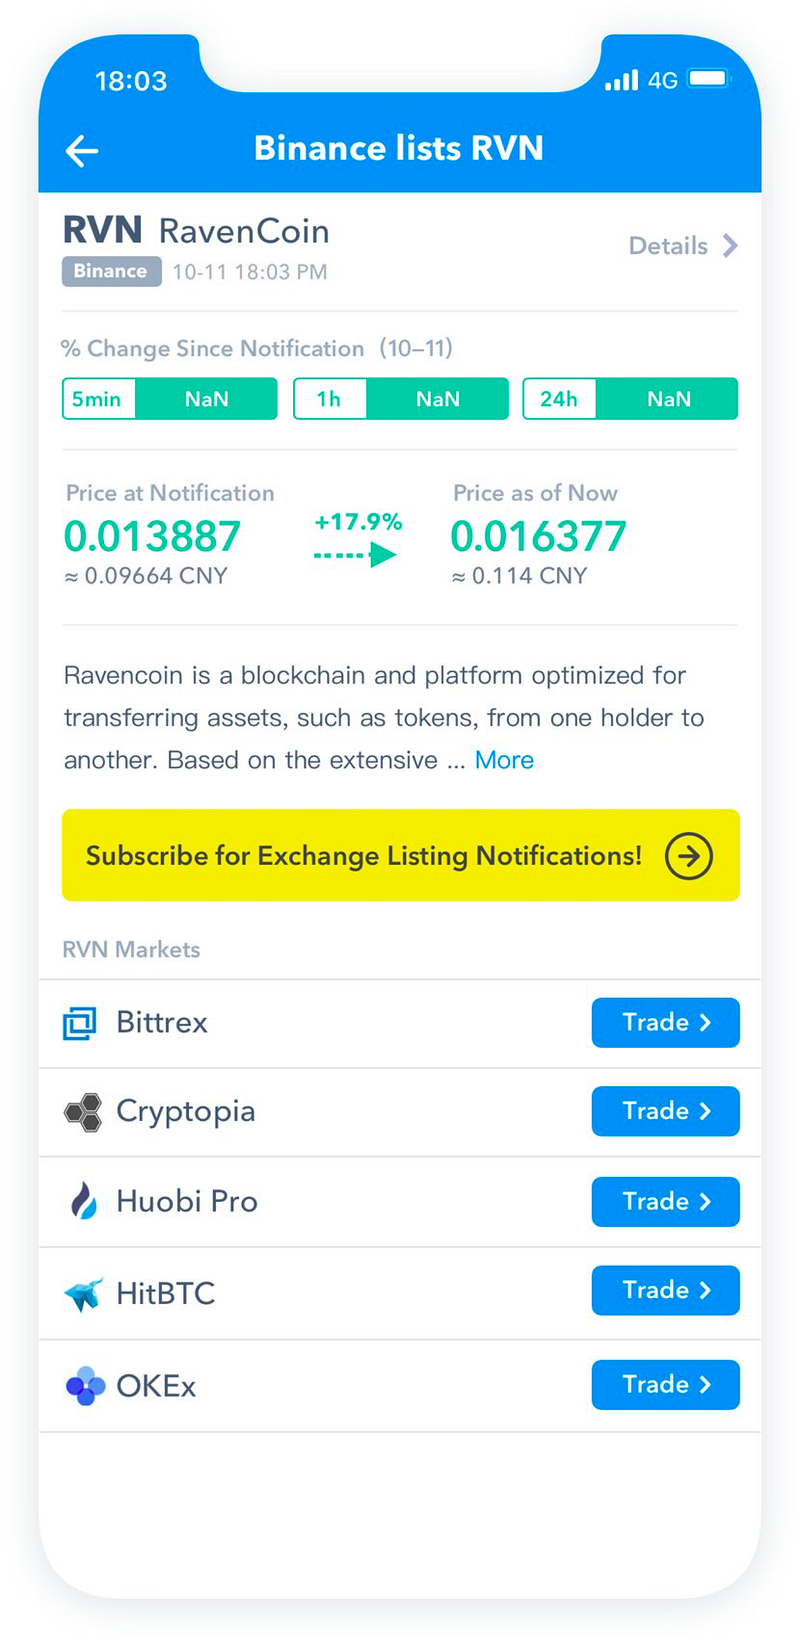
Task: Select the Cryptopia market name
Action: 186,1112
